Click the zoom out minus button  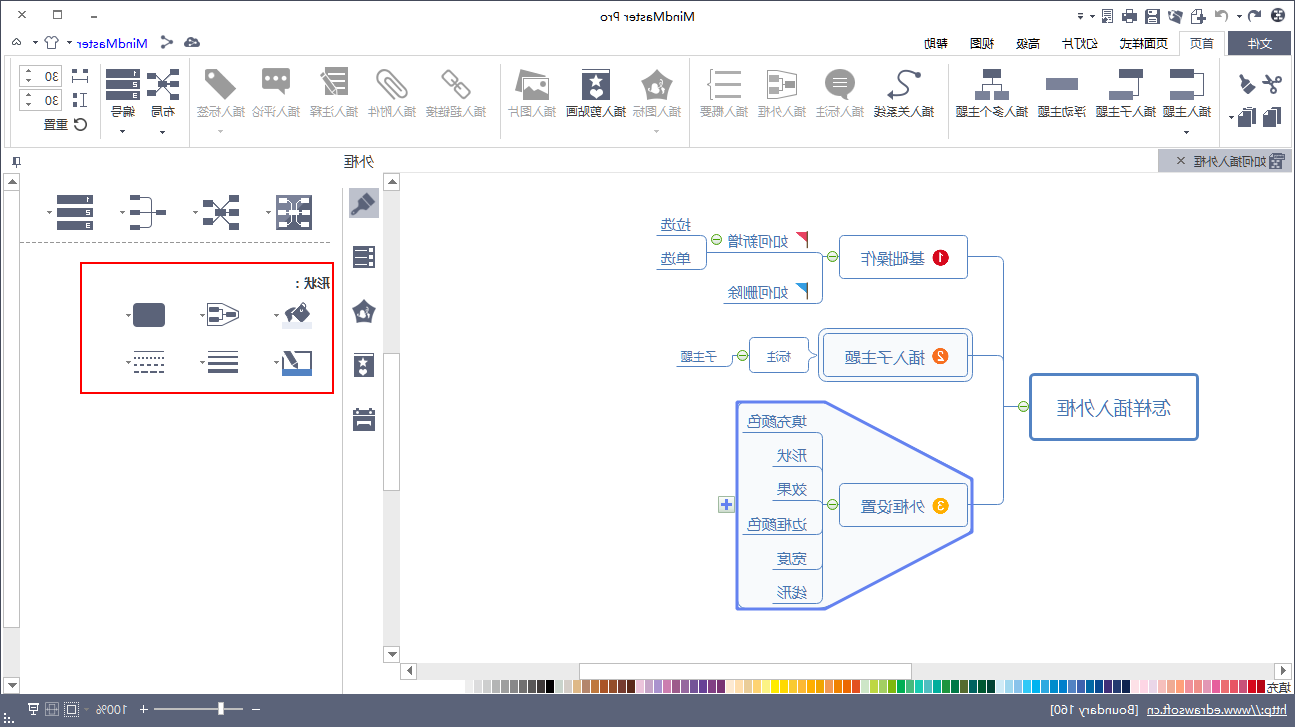click(255, 709)
